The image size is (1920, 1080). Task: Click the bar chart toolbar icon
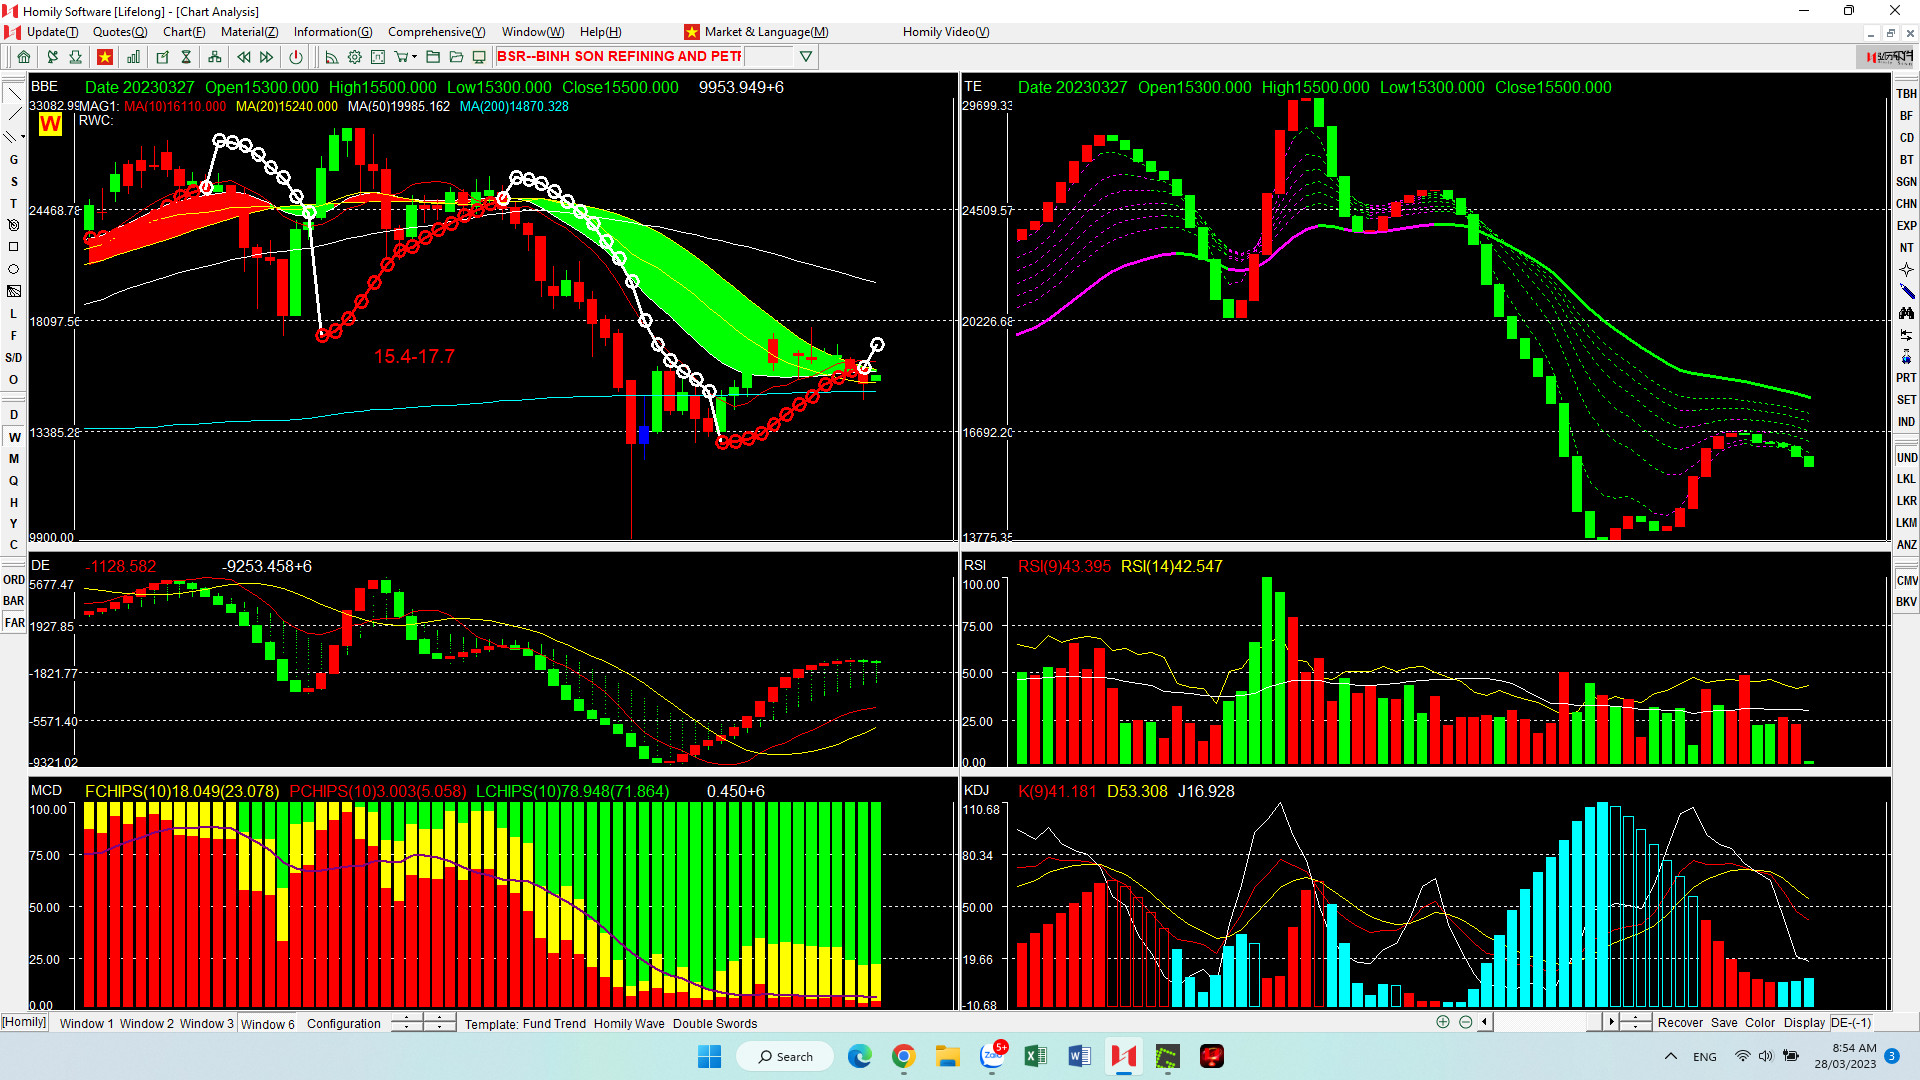click(133, 57)
